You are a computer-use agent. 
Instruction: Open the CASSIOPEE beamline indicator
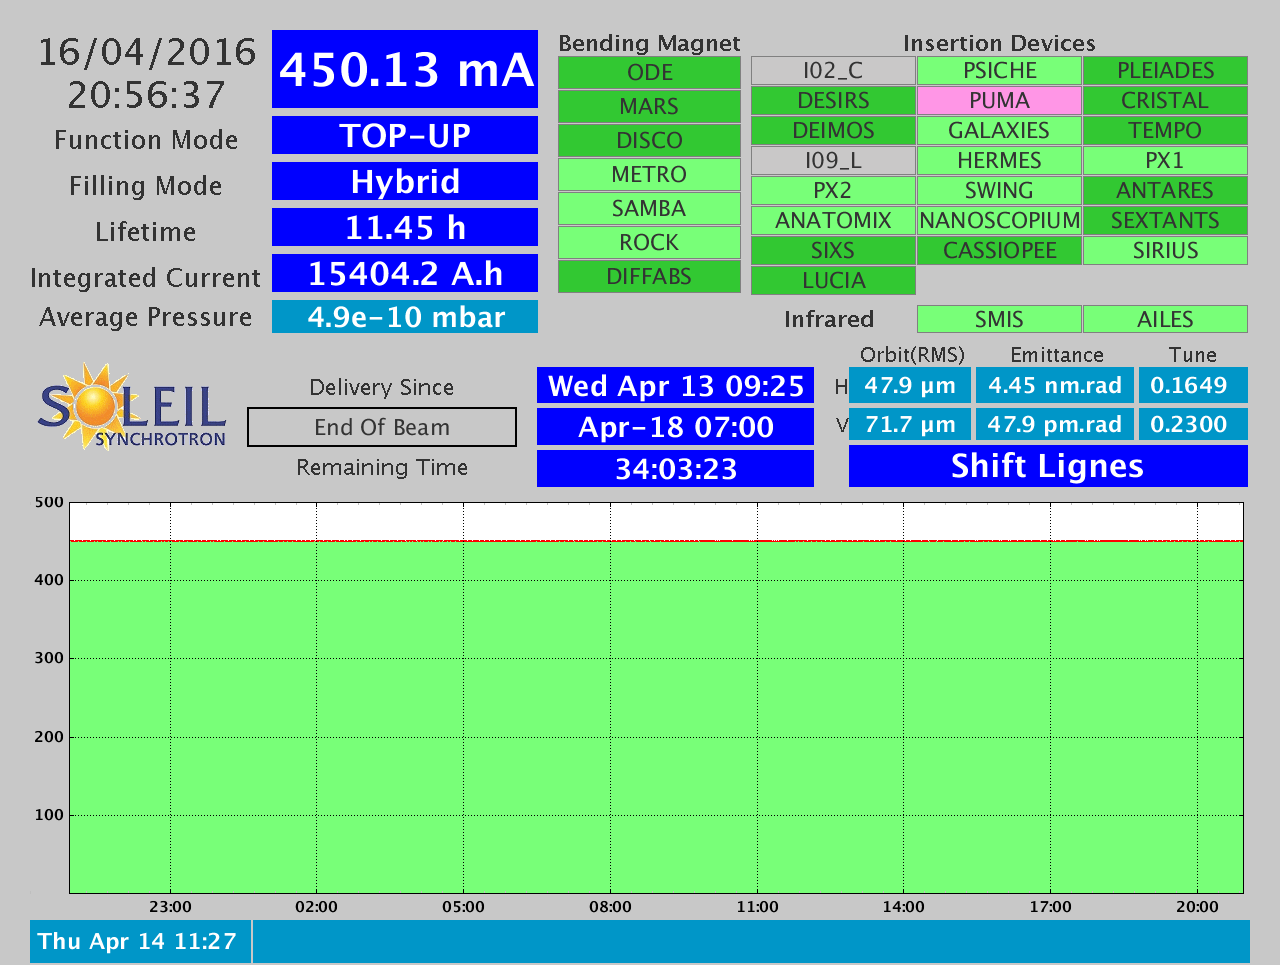point(999,251)
